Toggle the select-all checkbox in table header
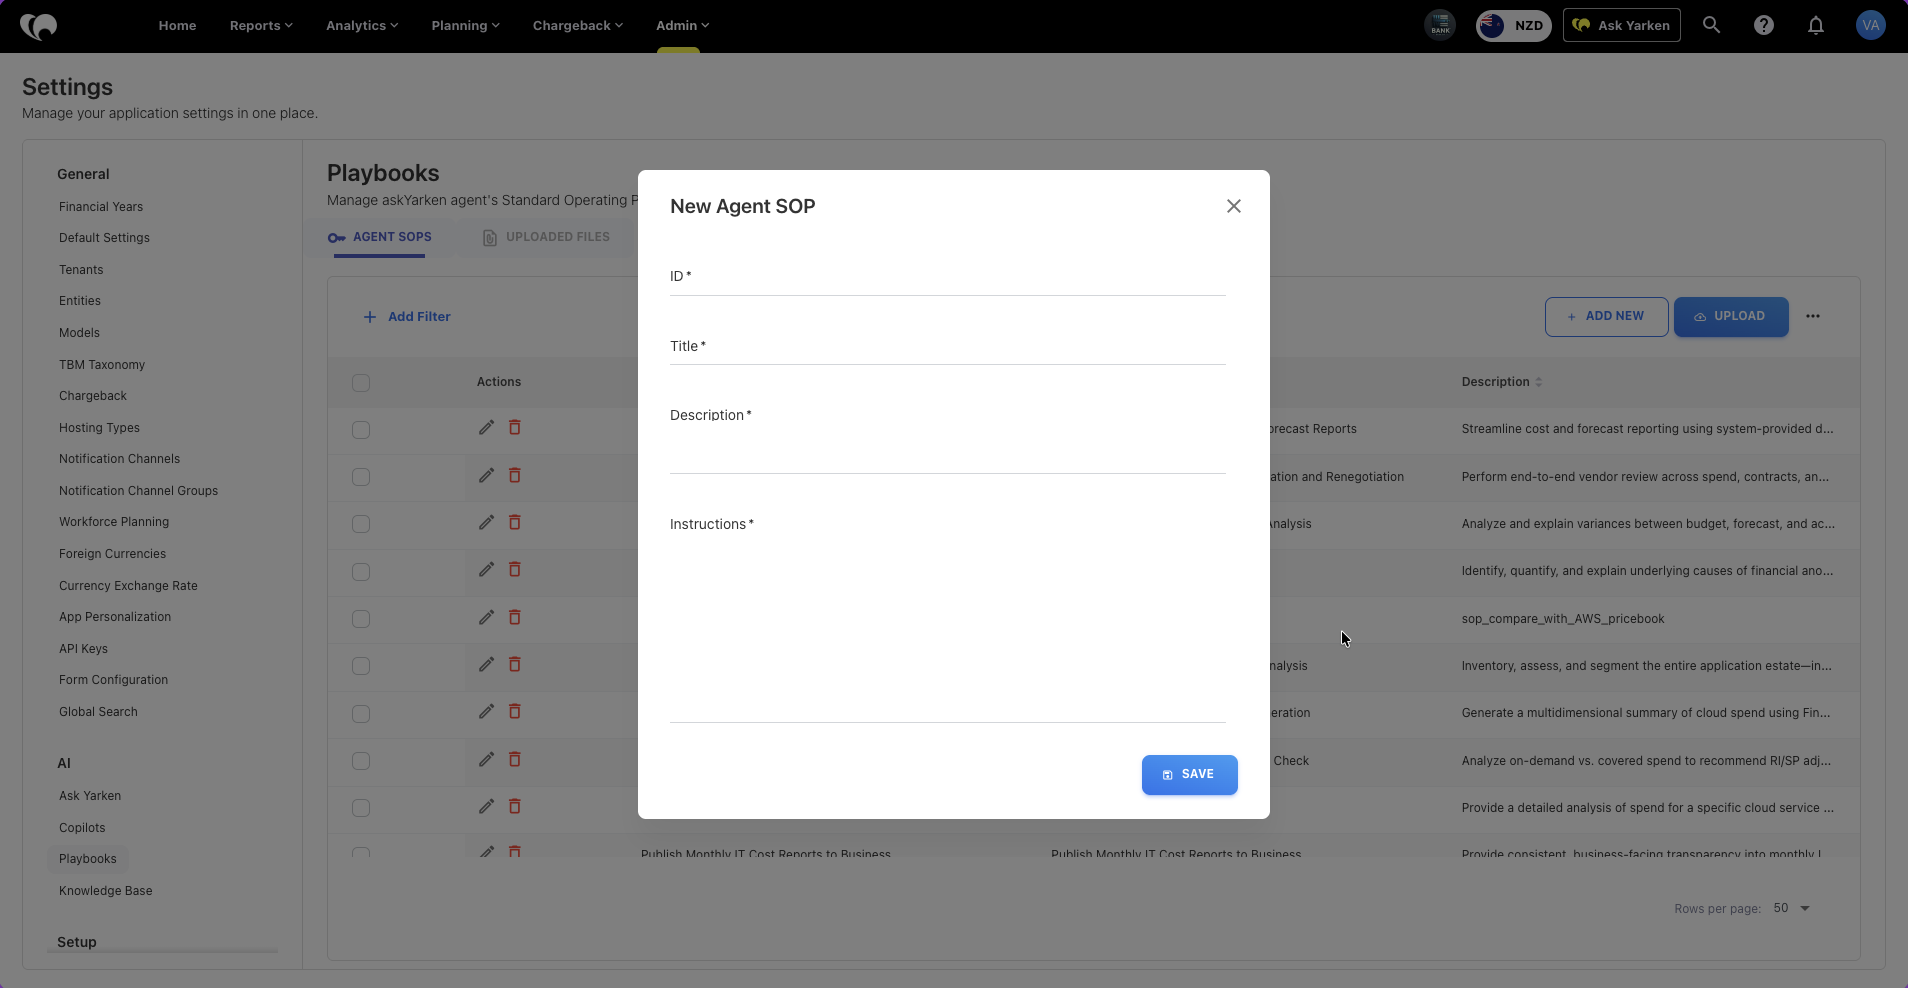The width and height of the screenshot is (1908, 988). (361, 383)
